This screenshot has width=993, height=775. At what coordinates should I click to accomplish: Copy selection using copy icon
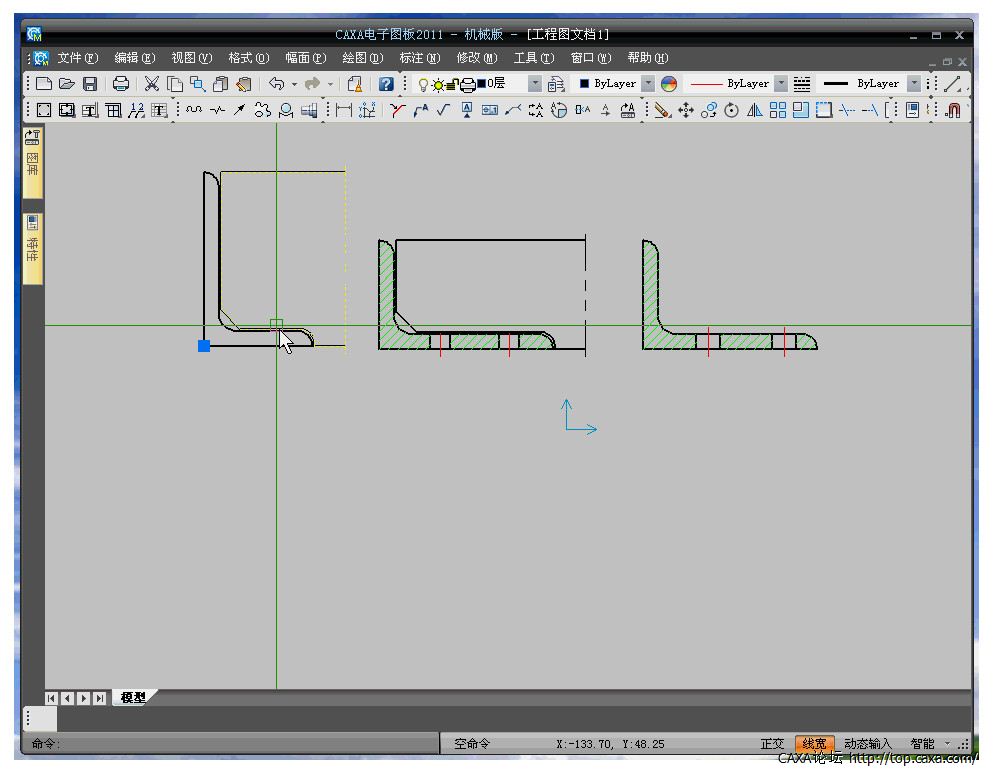pos(175,84)
